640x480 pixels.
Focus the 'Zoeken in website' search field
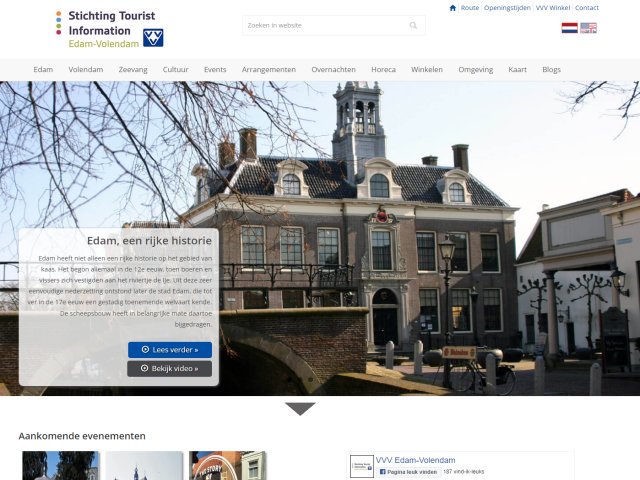coord(325,25)
